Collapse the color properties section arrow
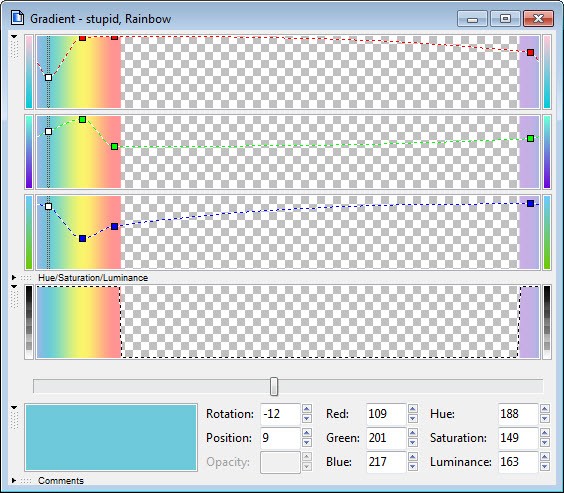The image size is (564, 493). (x=14, y=407)
